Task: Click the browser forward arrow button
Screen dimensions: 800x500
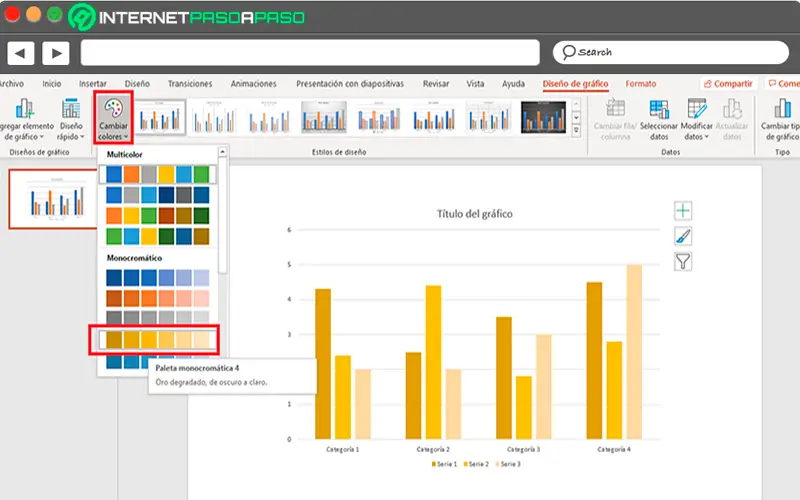Action: (x=56, y=53)
